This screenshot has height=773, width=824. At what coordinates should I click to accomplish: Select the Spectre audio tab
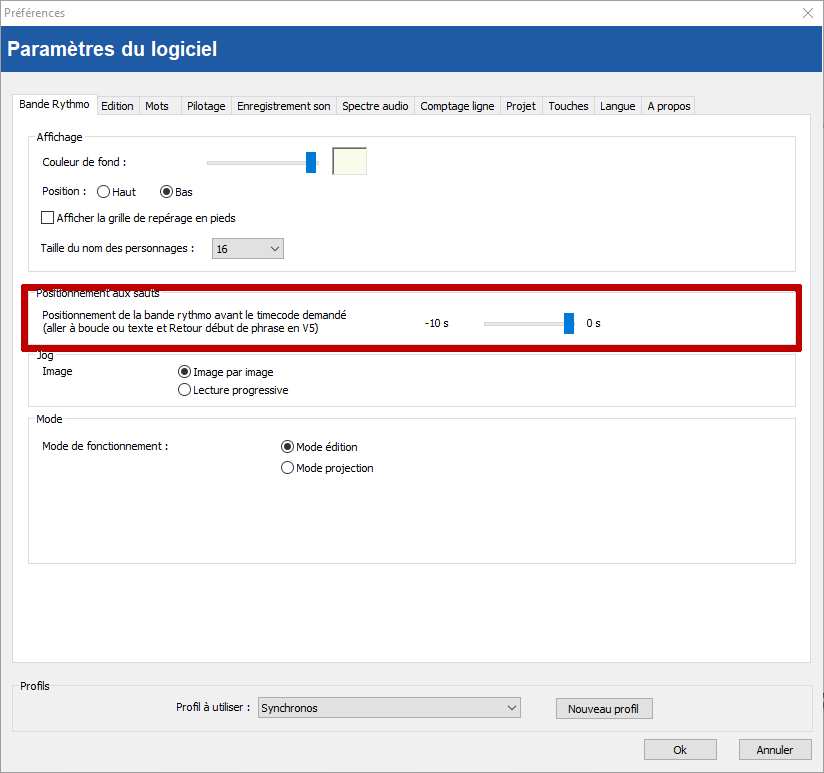[x=375, y=106]
